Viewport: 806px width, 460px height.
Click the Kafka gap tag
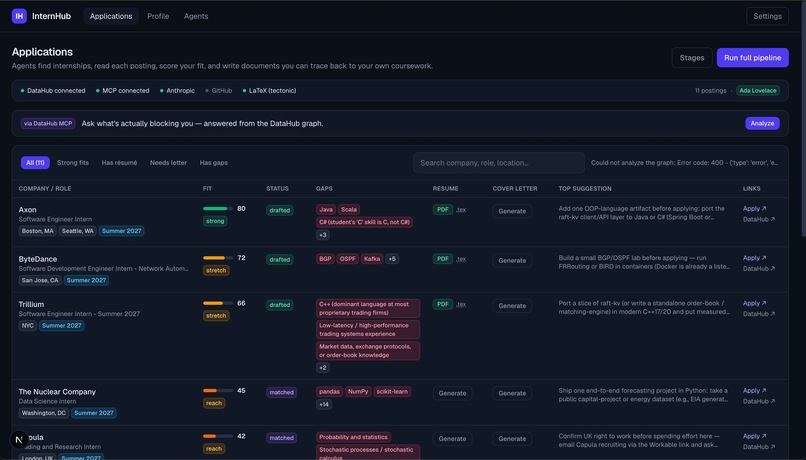point(372,259)
